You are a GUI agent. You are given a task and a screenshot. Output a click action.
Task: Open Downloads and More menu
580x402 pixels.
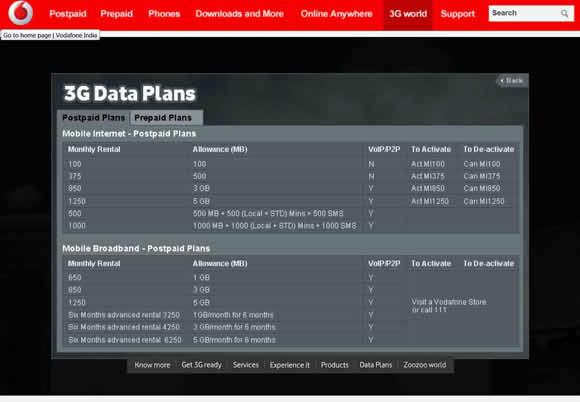pyautogui.click(x=239, y=14)
